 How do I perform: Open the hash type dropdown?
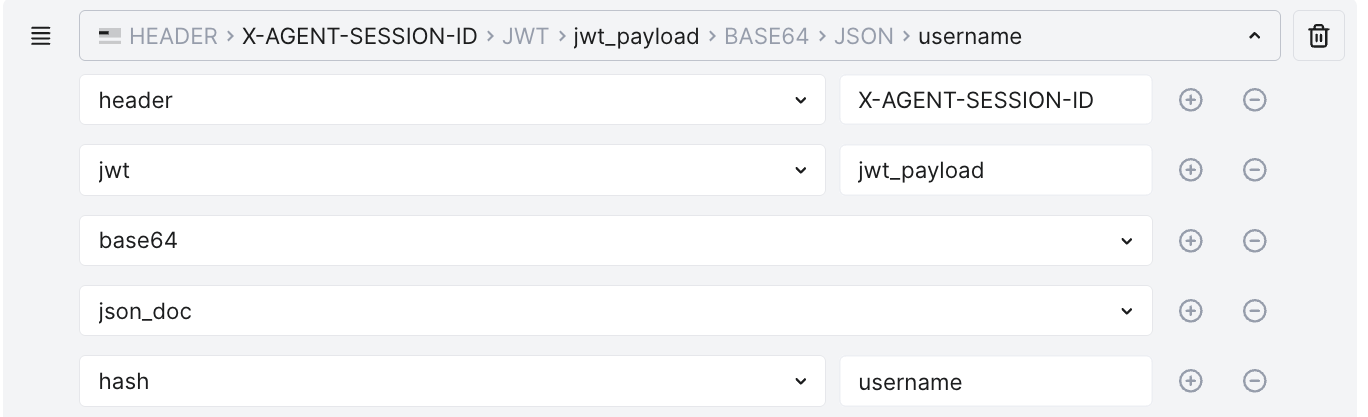452,381
